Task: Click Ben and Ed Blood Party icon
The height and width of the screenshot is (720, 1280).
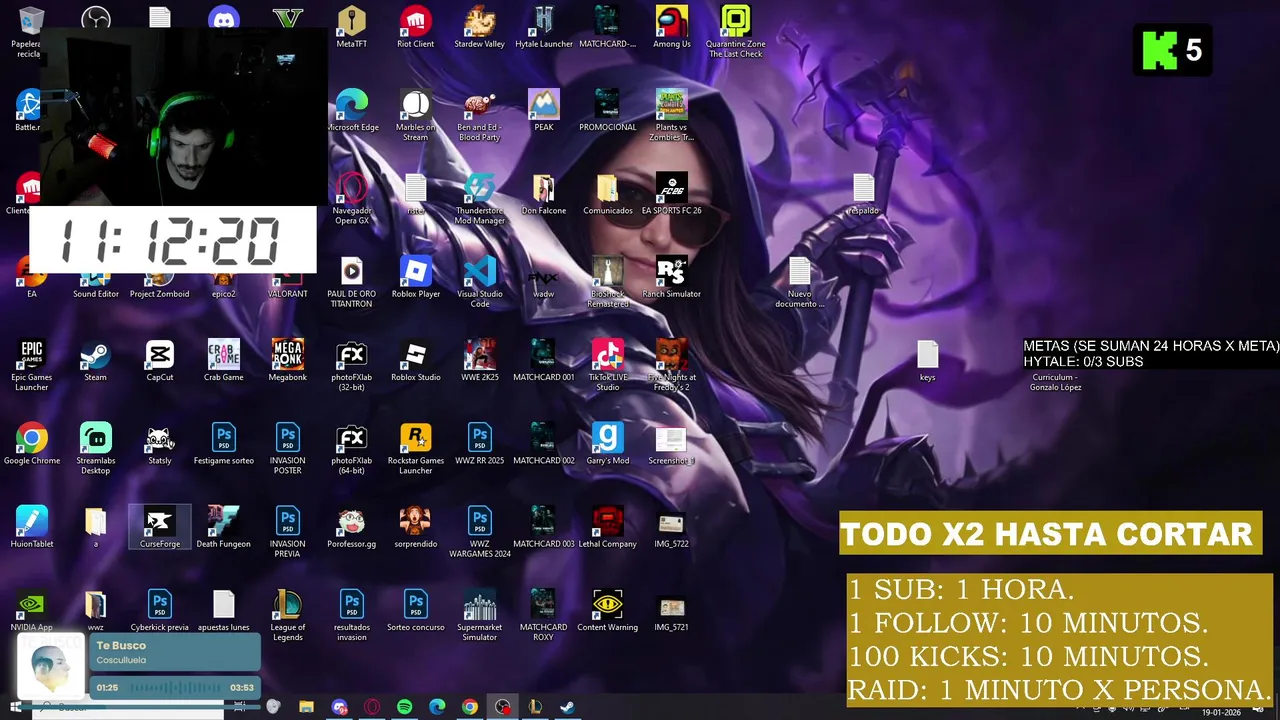Action: tap(479, 115)
